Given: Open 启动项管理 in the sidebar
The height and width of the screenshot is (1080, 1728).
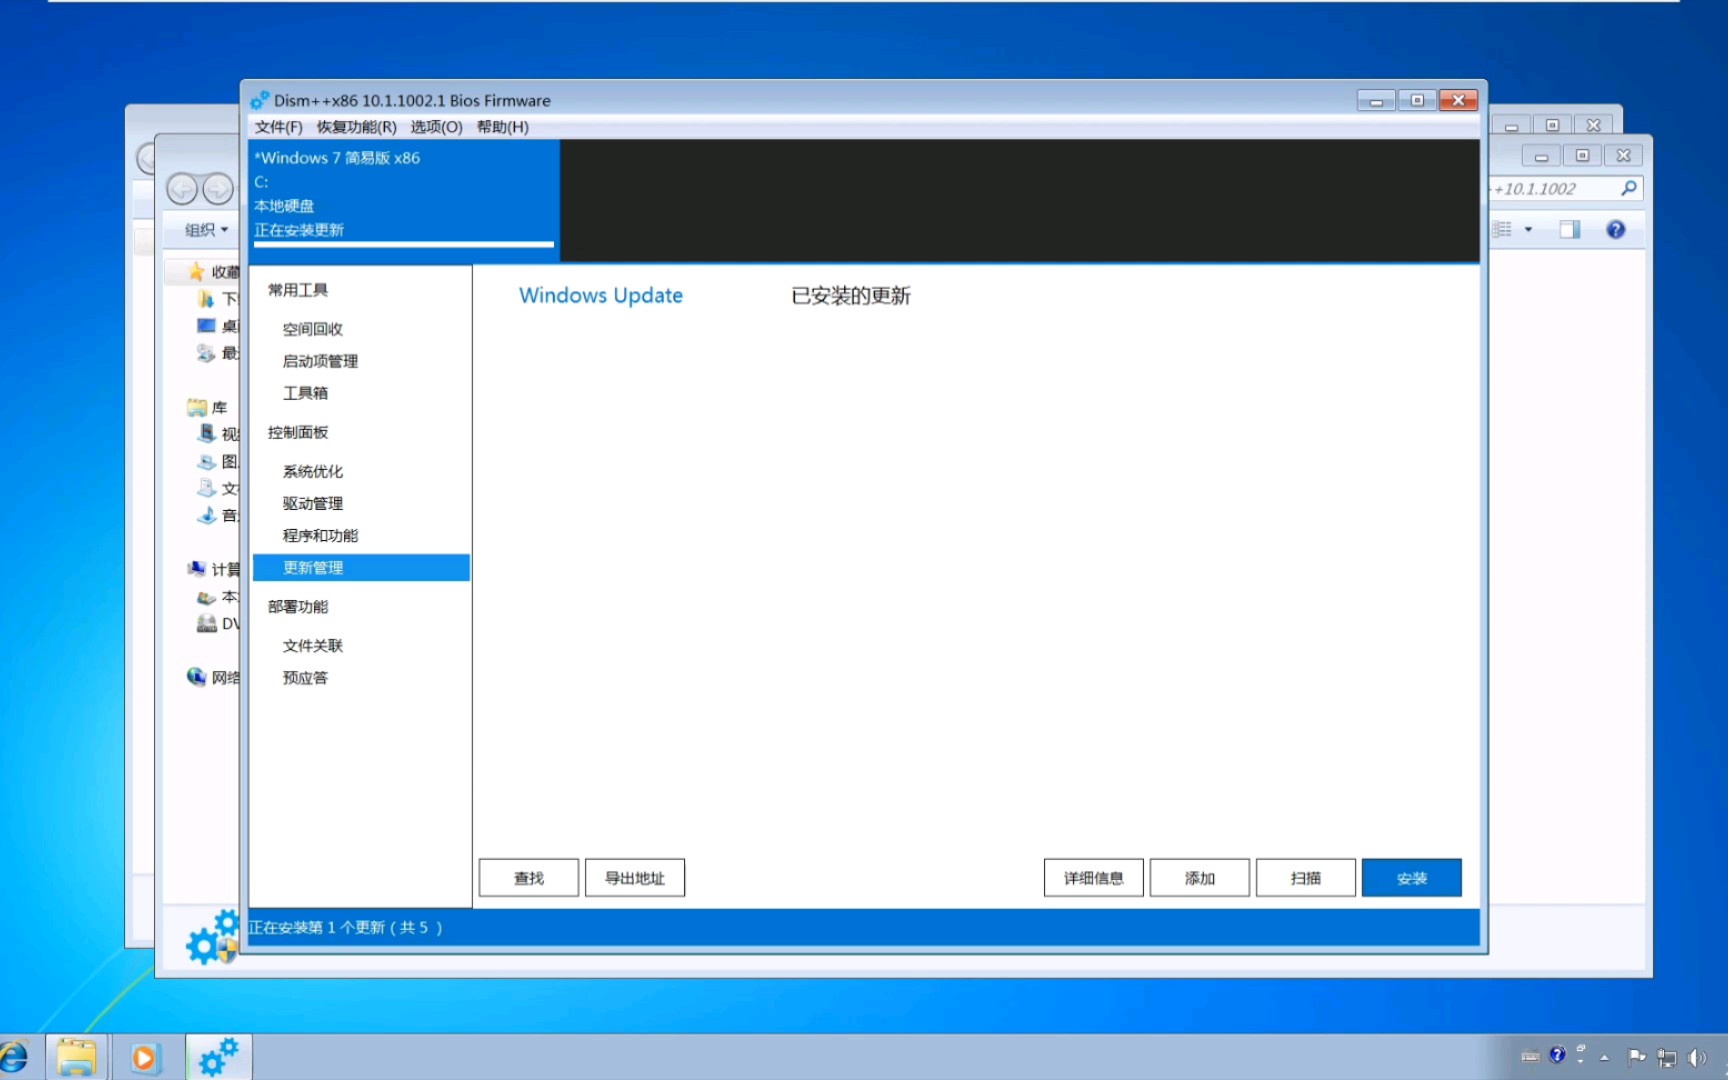Looking at the screenshot, I should tap(320, 361).
